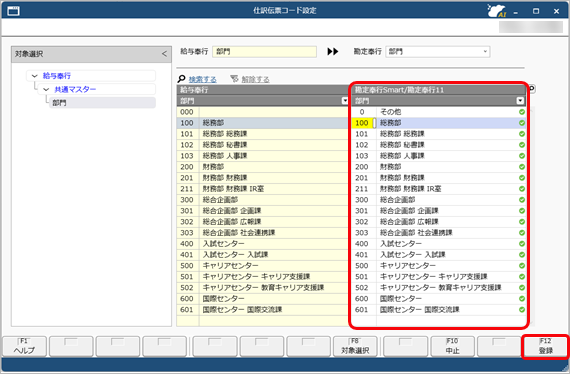Click the 検索する link
Screen dimensions: 570x374
point(202,79)
